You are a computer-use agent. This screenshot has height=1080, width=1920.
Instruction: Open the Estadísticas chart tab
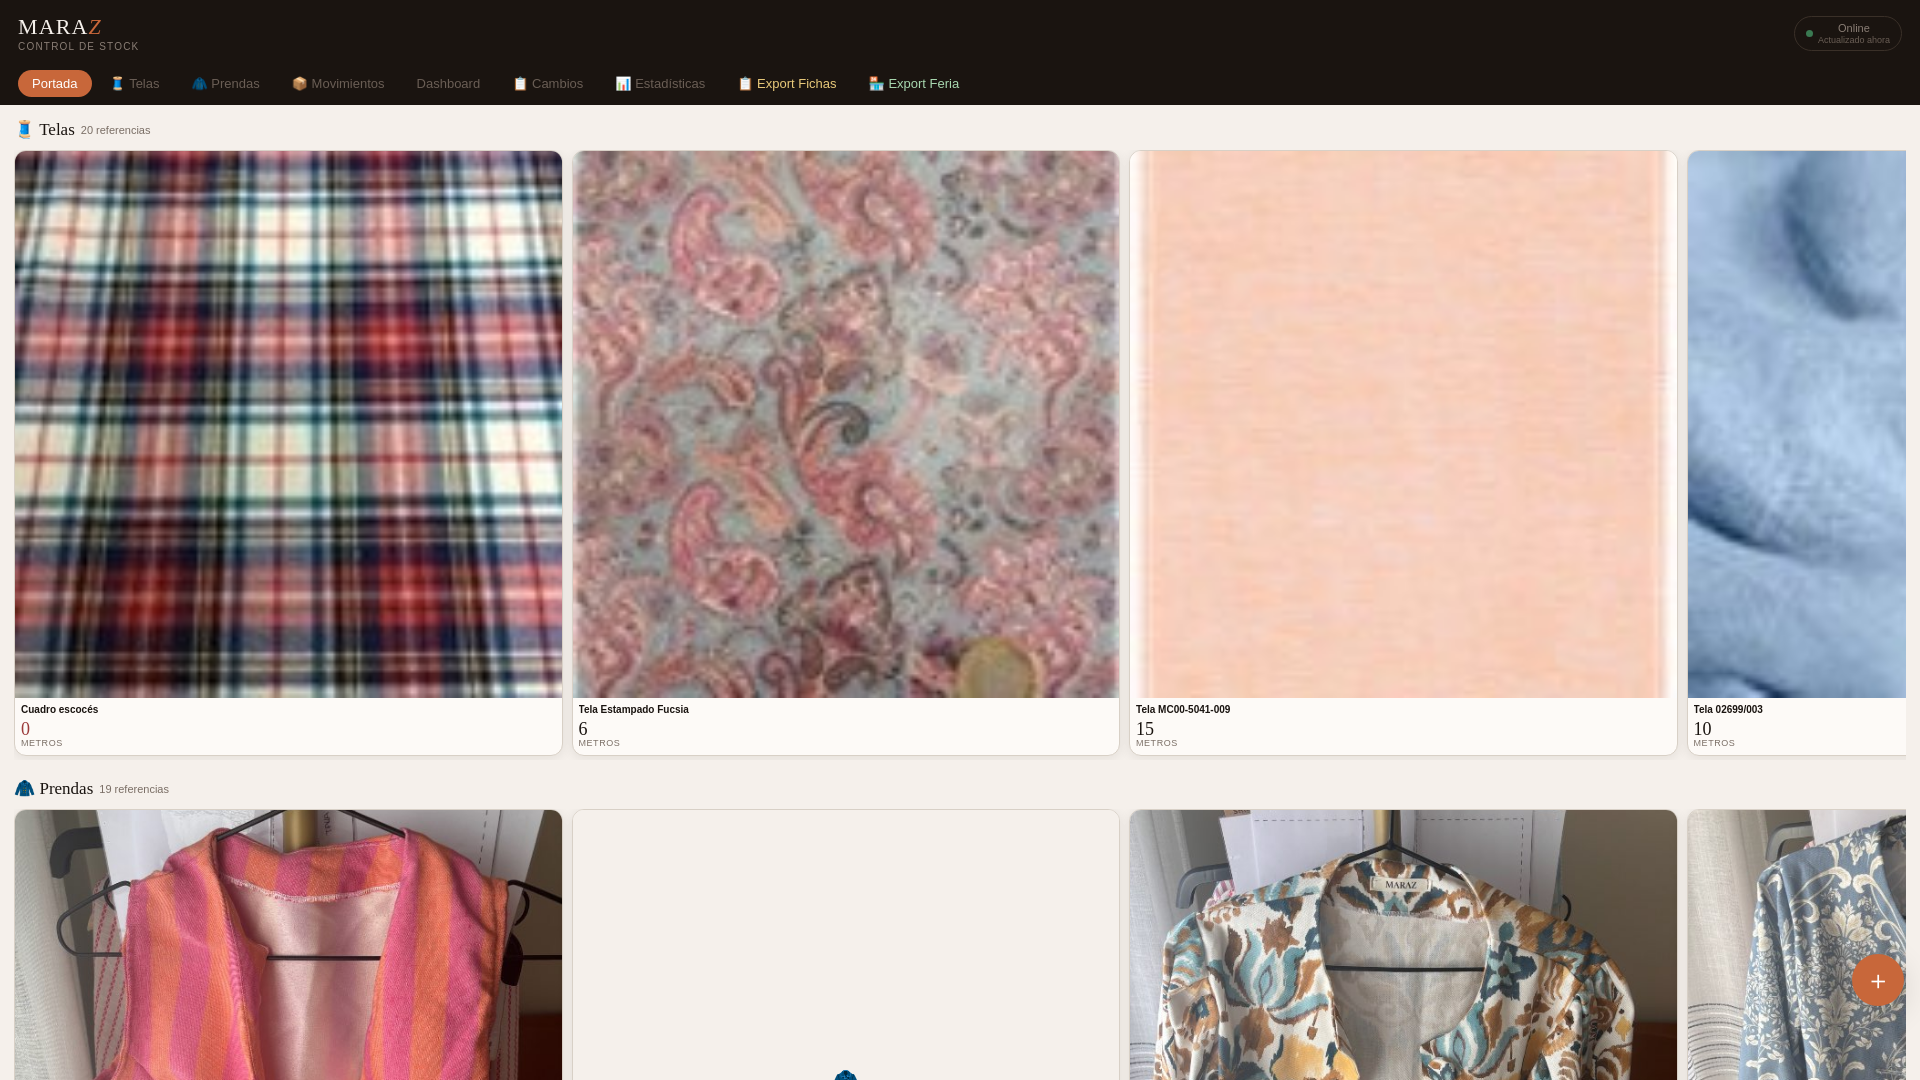click(x=660, y=84)
